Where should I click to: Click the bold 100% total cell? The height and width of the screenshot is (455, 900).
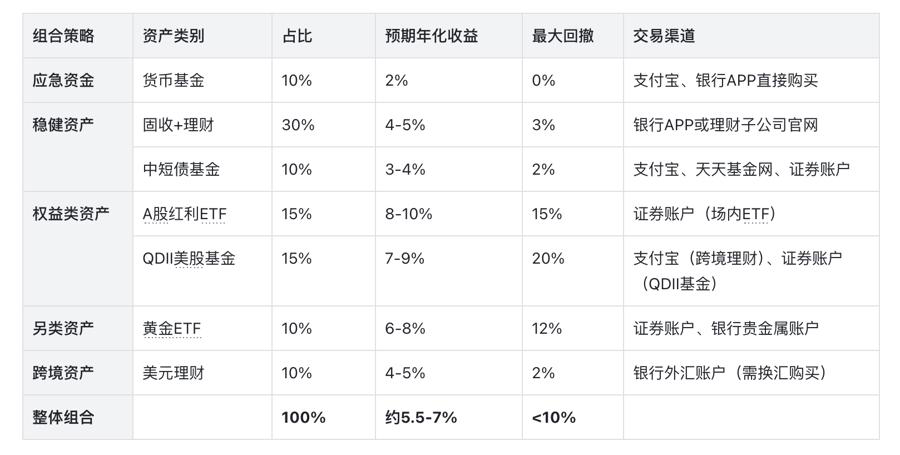pyautogui.click(x=303, y=417)
